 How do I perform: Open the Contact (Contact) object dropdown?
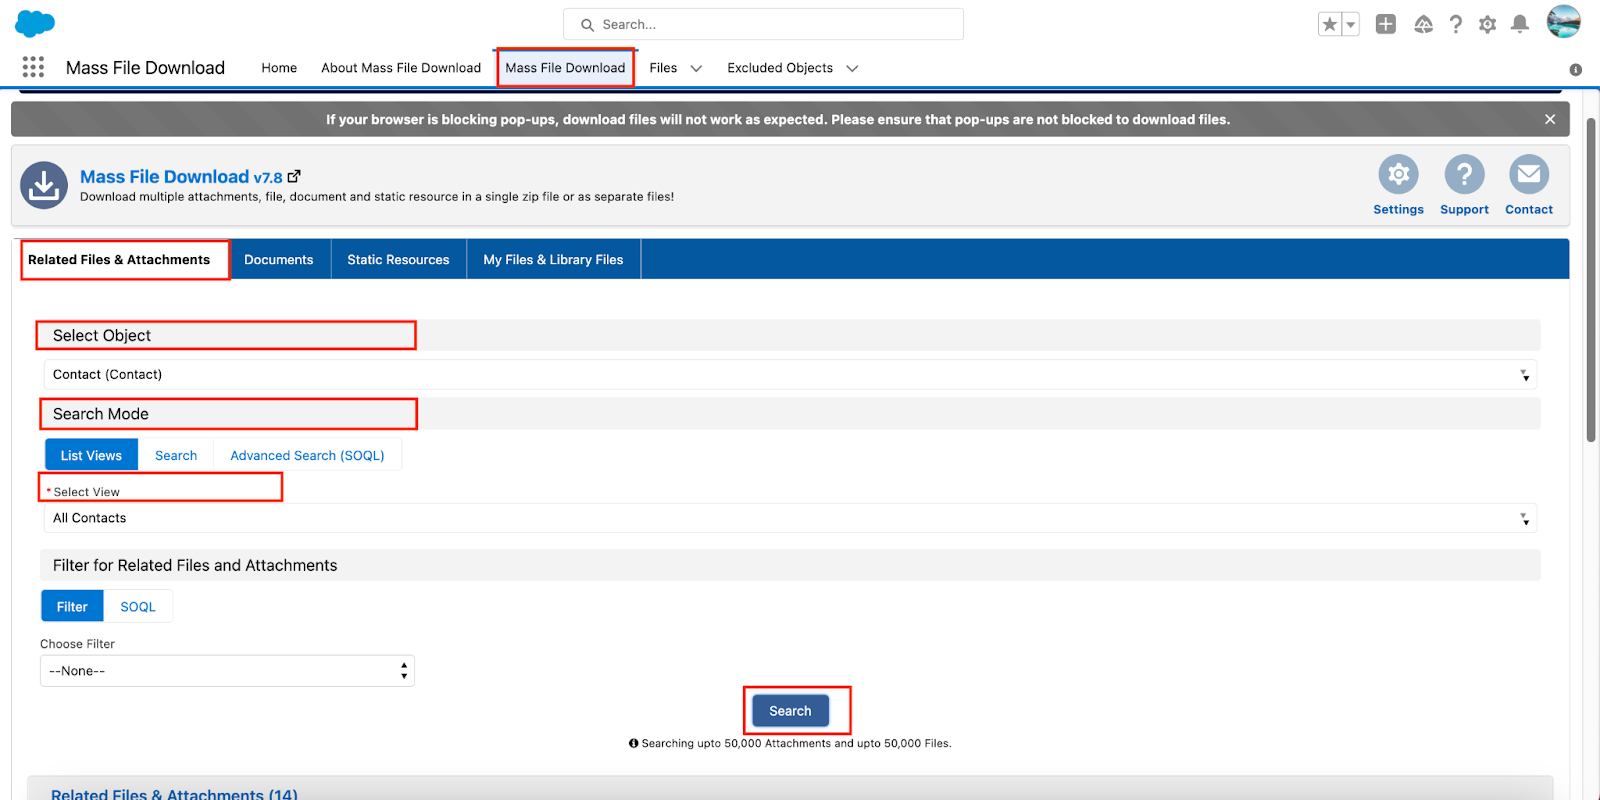pyautogui.click(x=790, y=375)
